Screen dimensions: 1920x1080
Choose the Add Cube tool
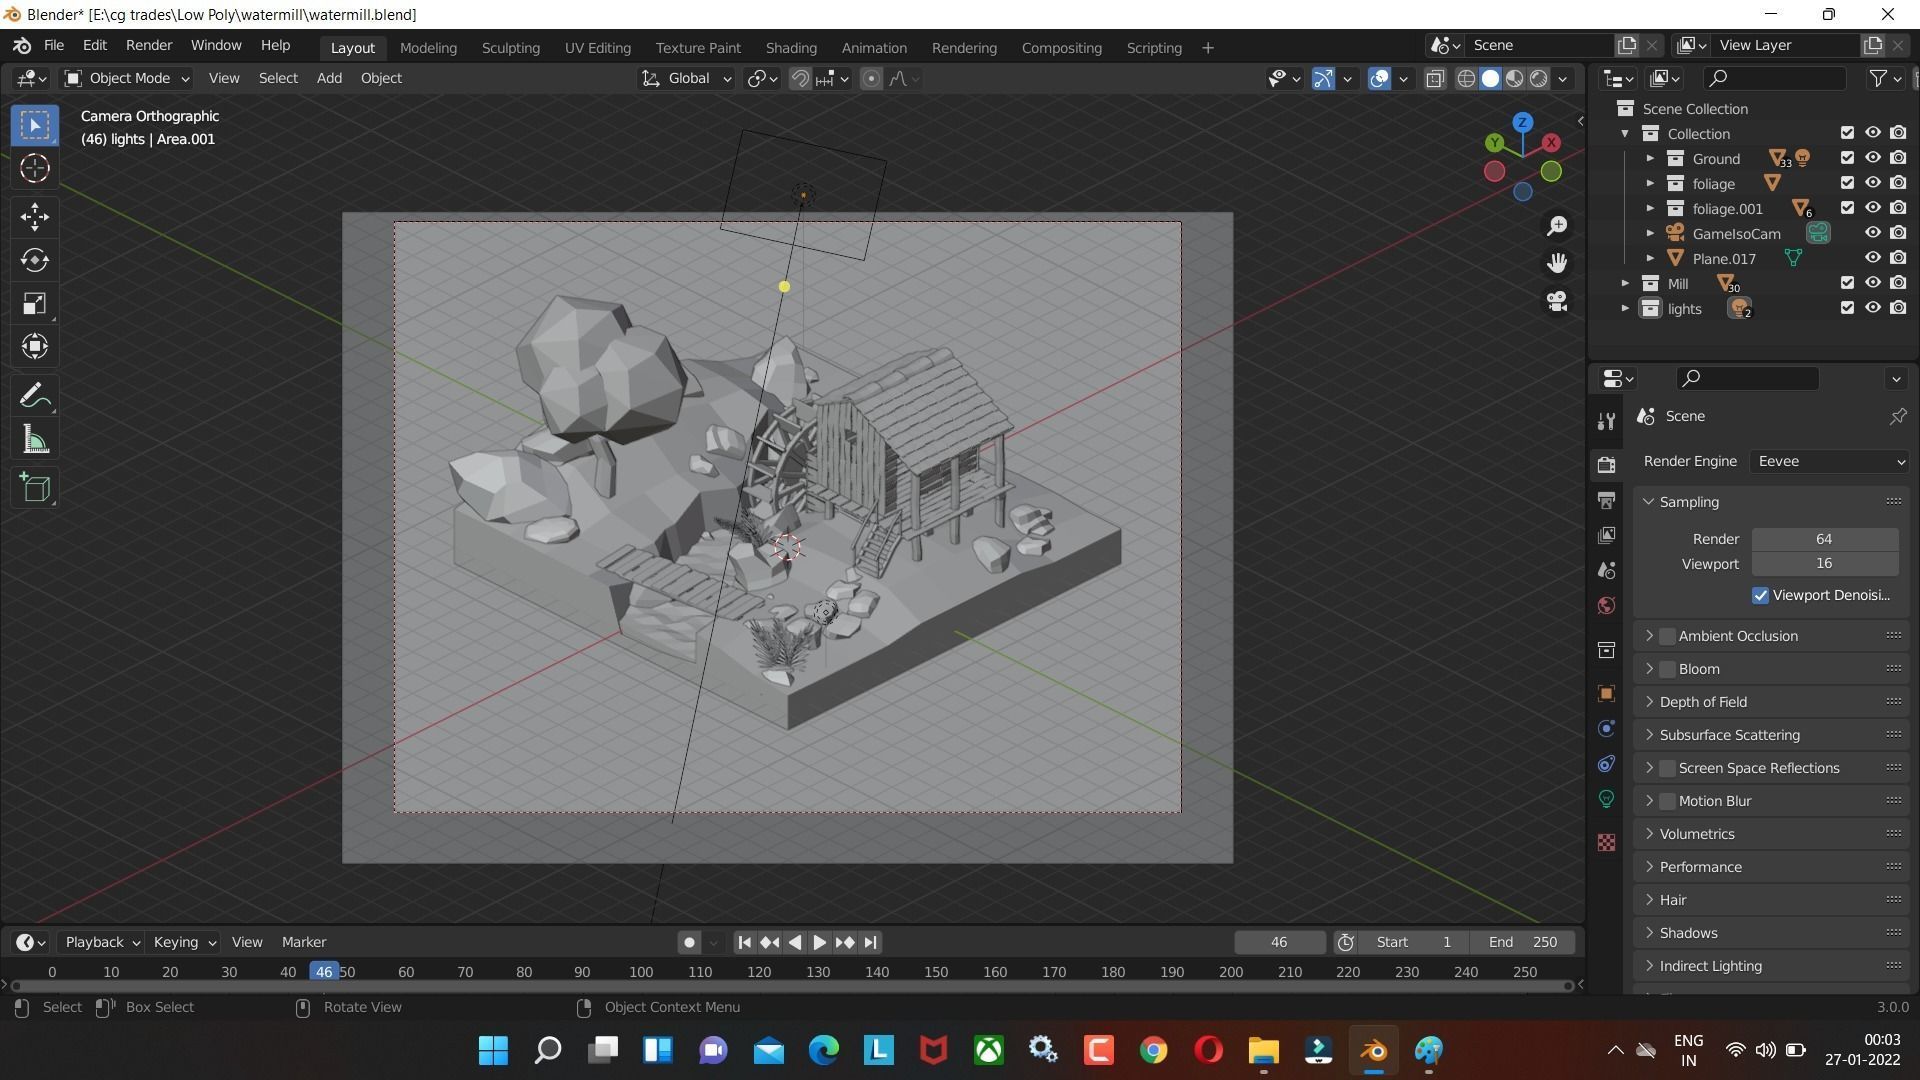35,488
